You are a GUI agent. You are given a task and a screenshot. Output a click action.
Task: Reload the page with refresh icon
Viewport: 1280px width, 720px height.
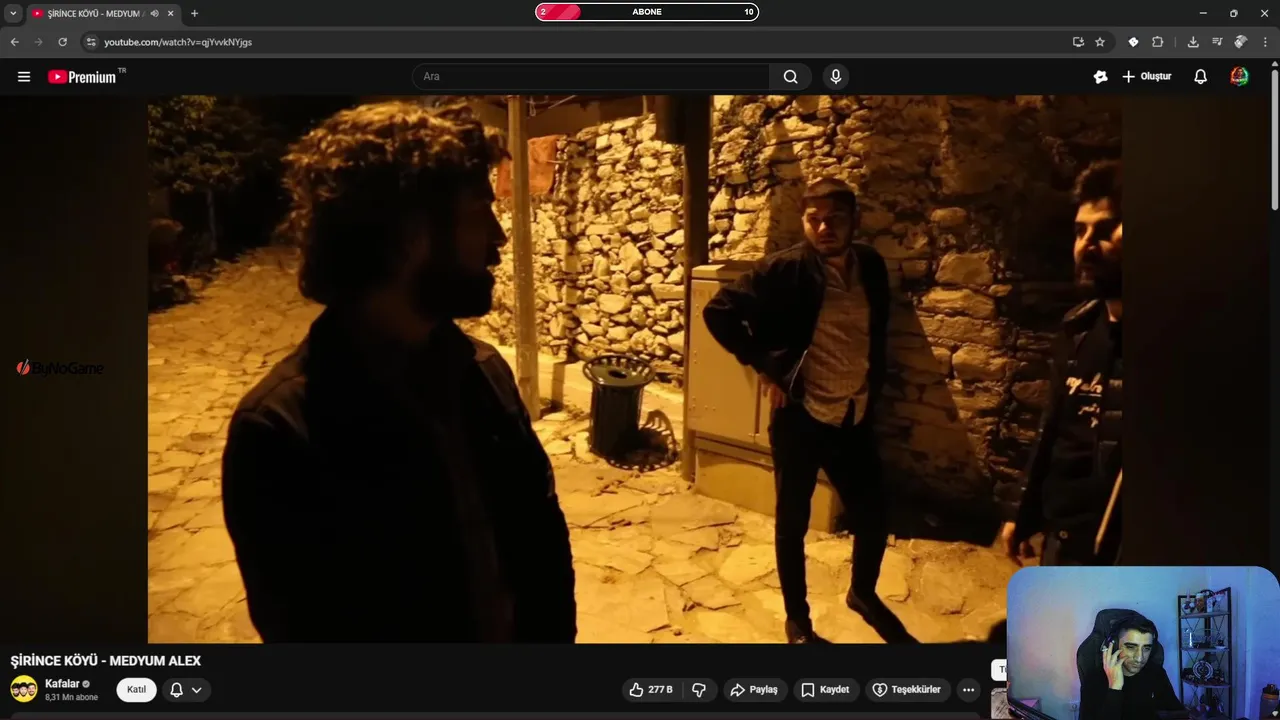pyautogui.click(x=63, y=42)
